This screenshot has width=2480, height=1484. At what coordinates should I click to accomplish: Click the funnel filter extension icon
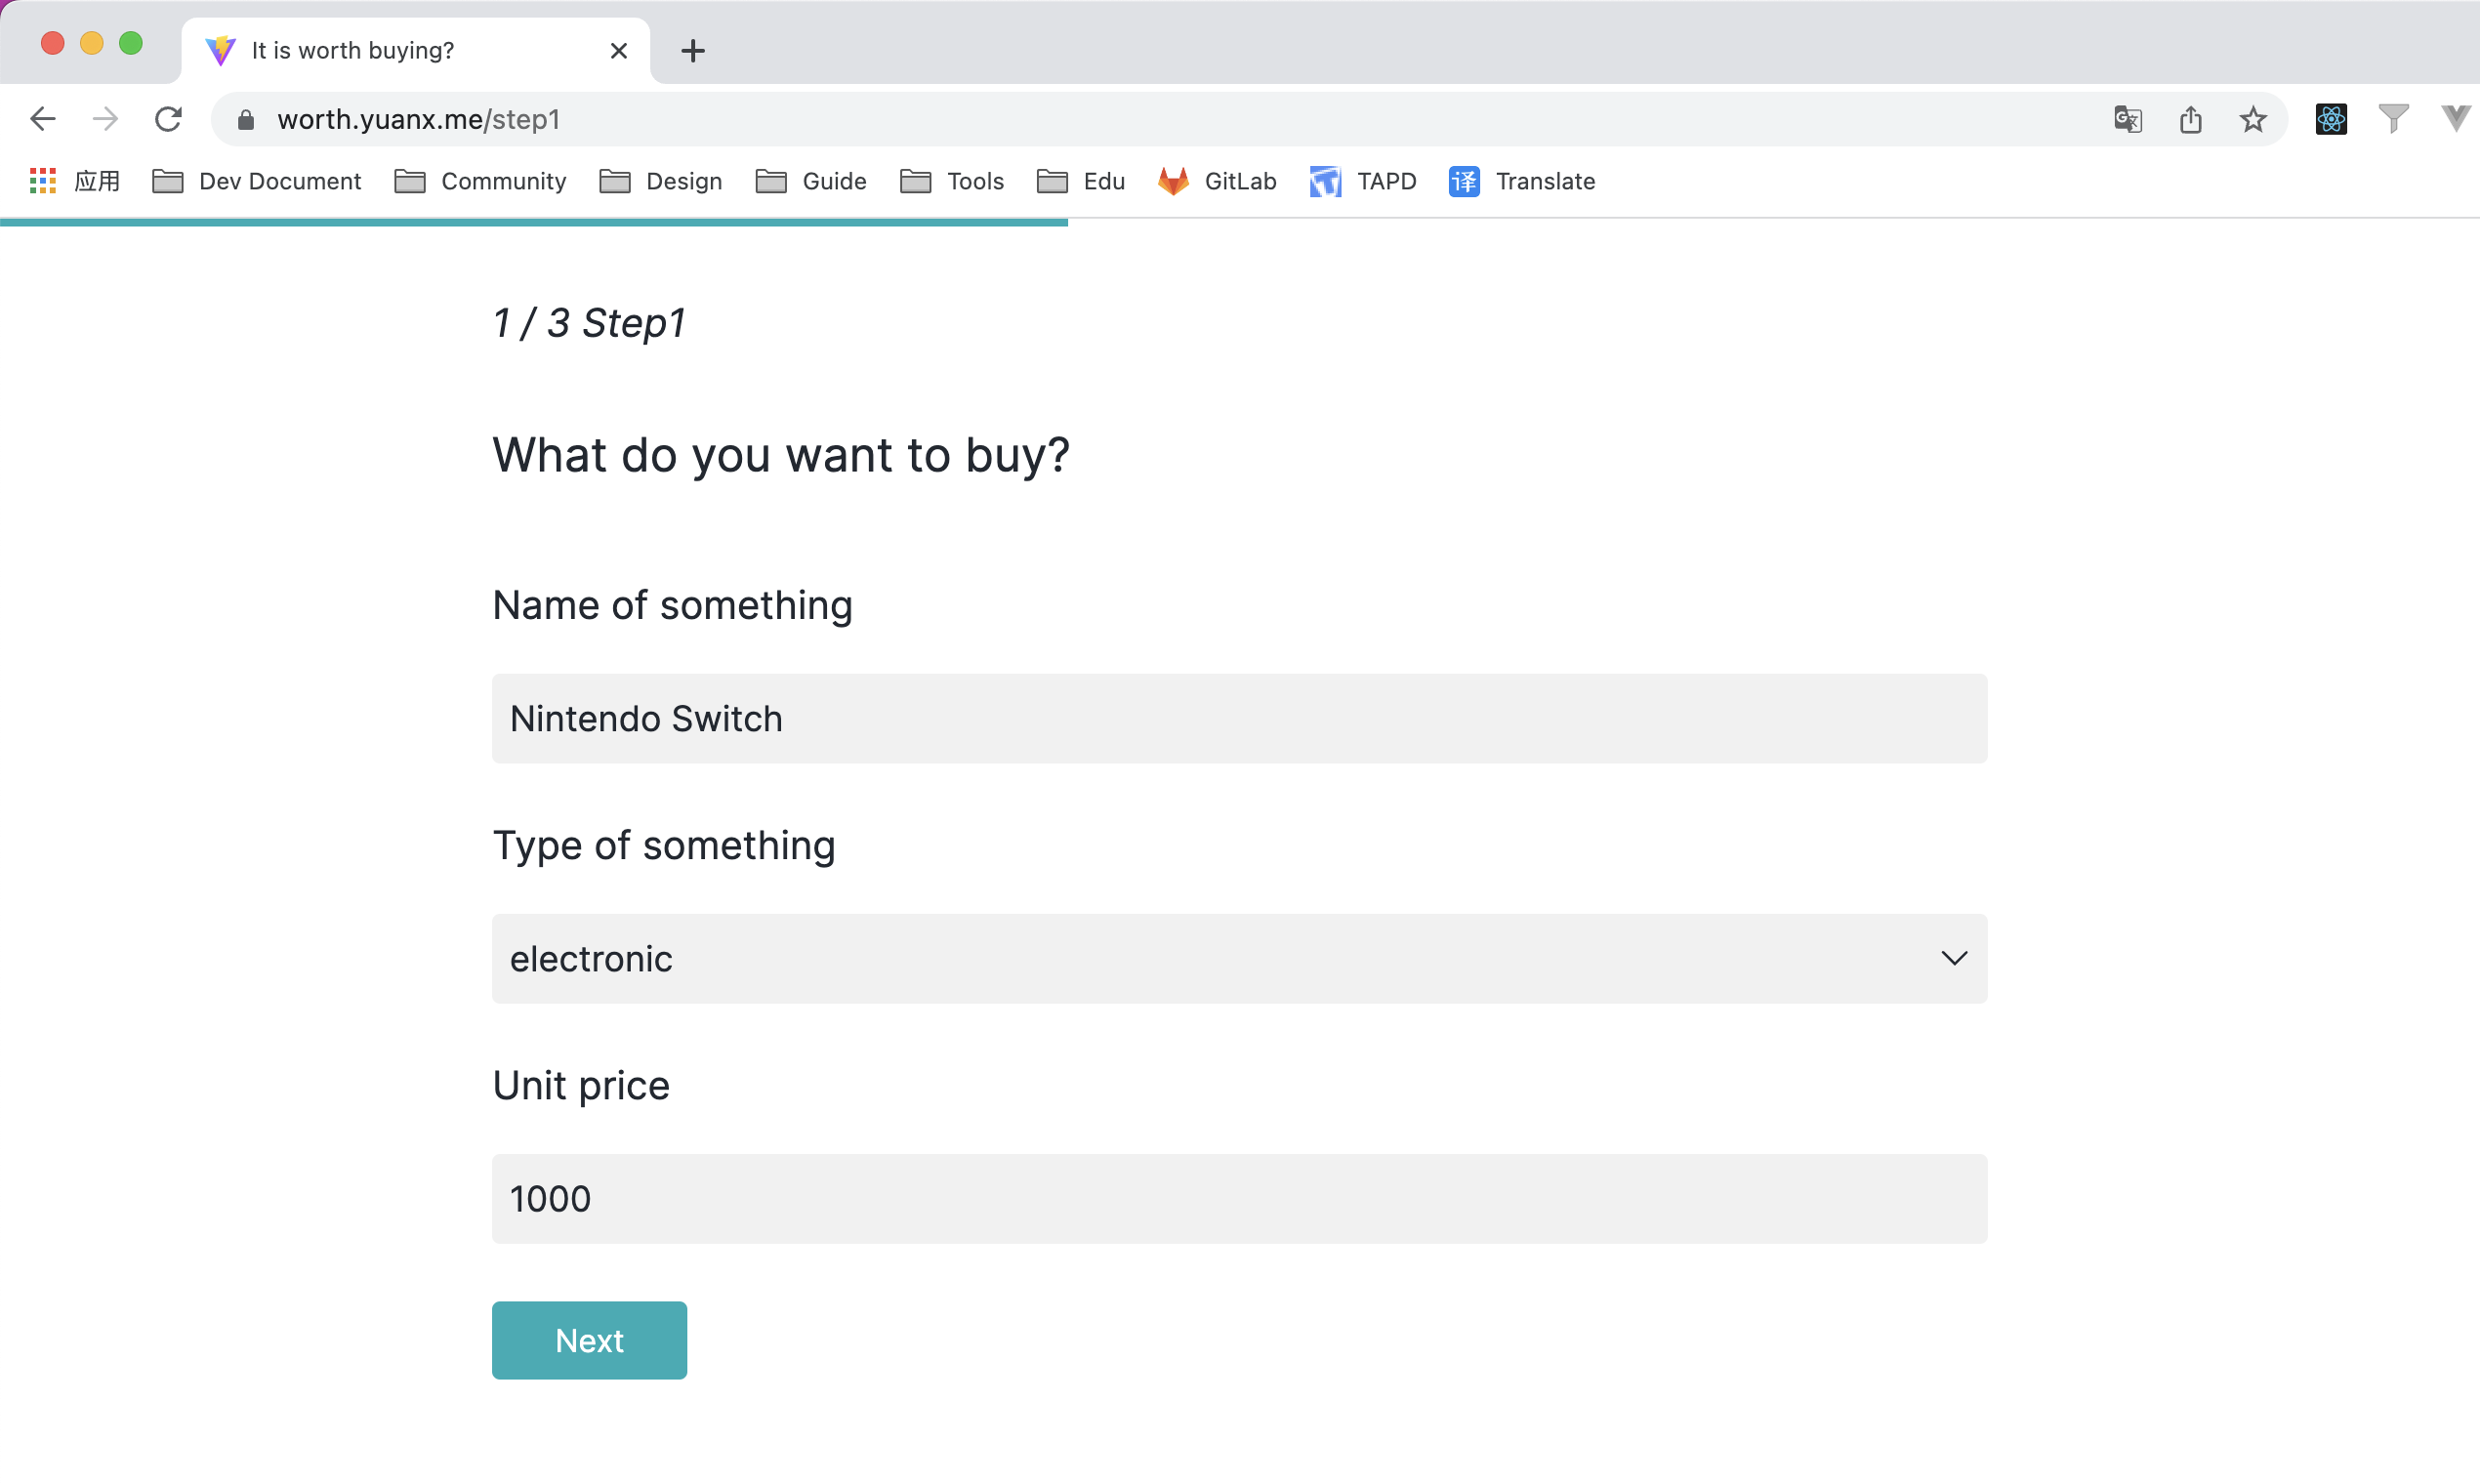pos(2394,119)
